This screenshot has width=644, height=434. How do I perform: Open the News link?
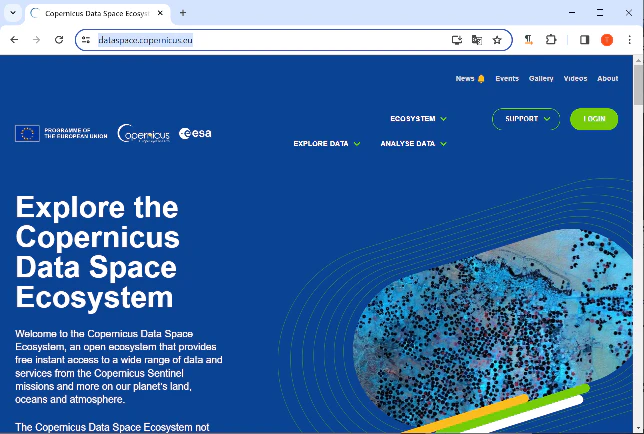[465, 78]
